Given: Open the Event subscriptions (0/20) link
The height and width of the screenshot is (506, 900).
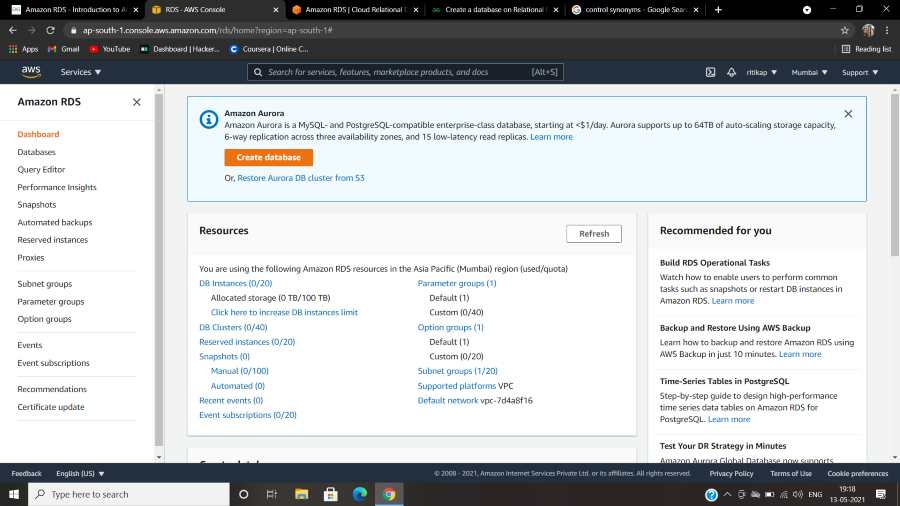Looking at the screenshot, I should tap(248, 415).
